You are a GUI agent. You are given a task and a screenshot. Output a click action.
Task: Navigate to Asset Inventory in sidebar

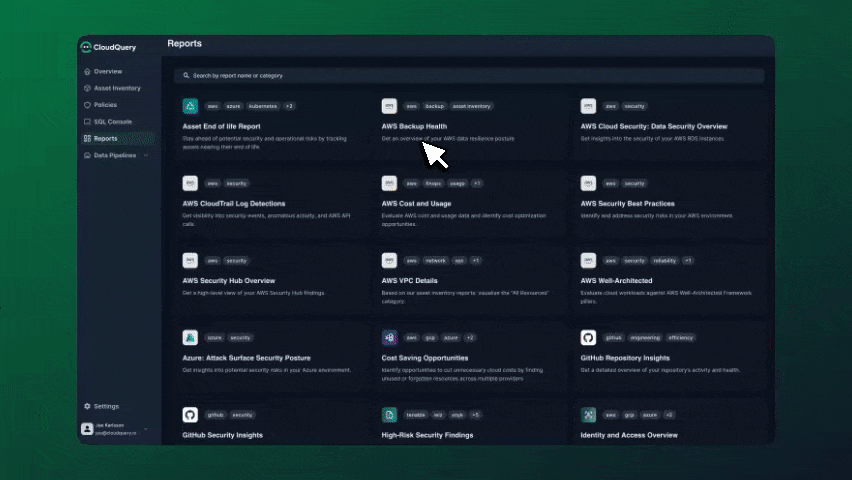117,88
